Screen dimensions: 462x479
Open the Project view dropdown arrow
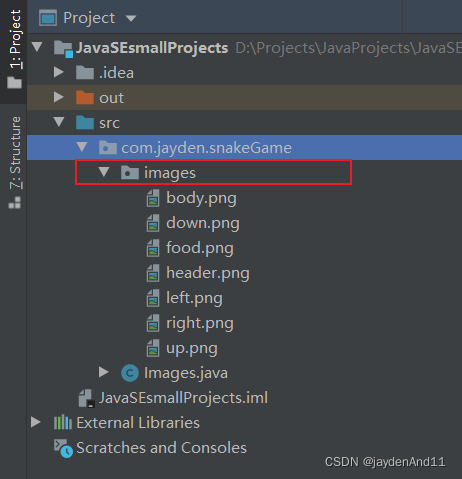click(x=131, y=18)
